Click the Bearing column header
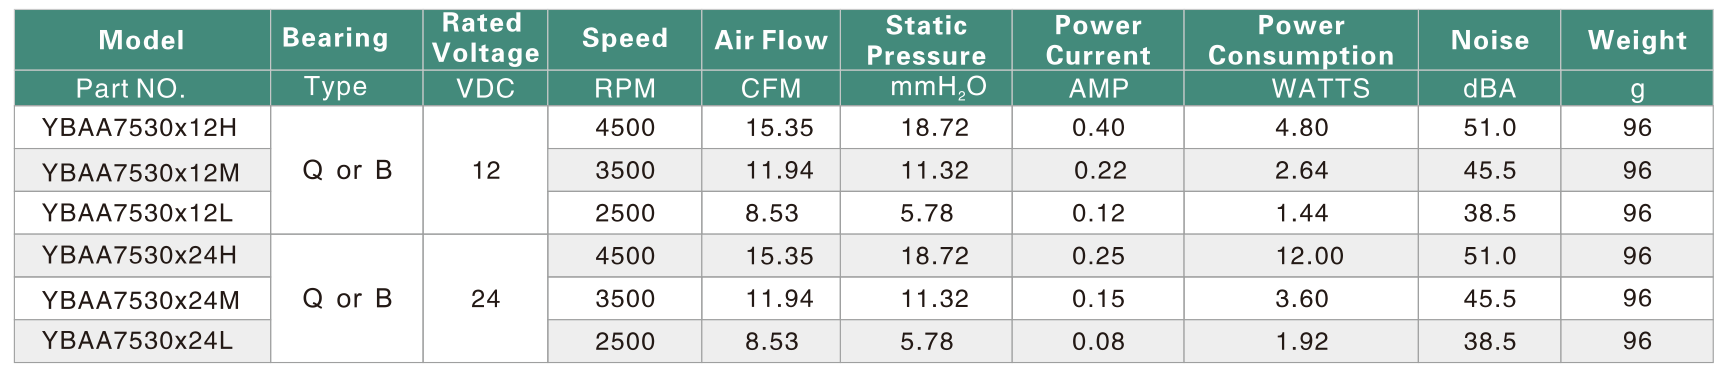Image resolution: width=1727 pixels, height=373 pixels. click(x=335, y=38)
